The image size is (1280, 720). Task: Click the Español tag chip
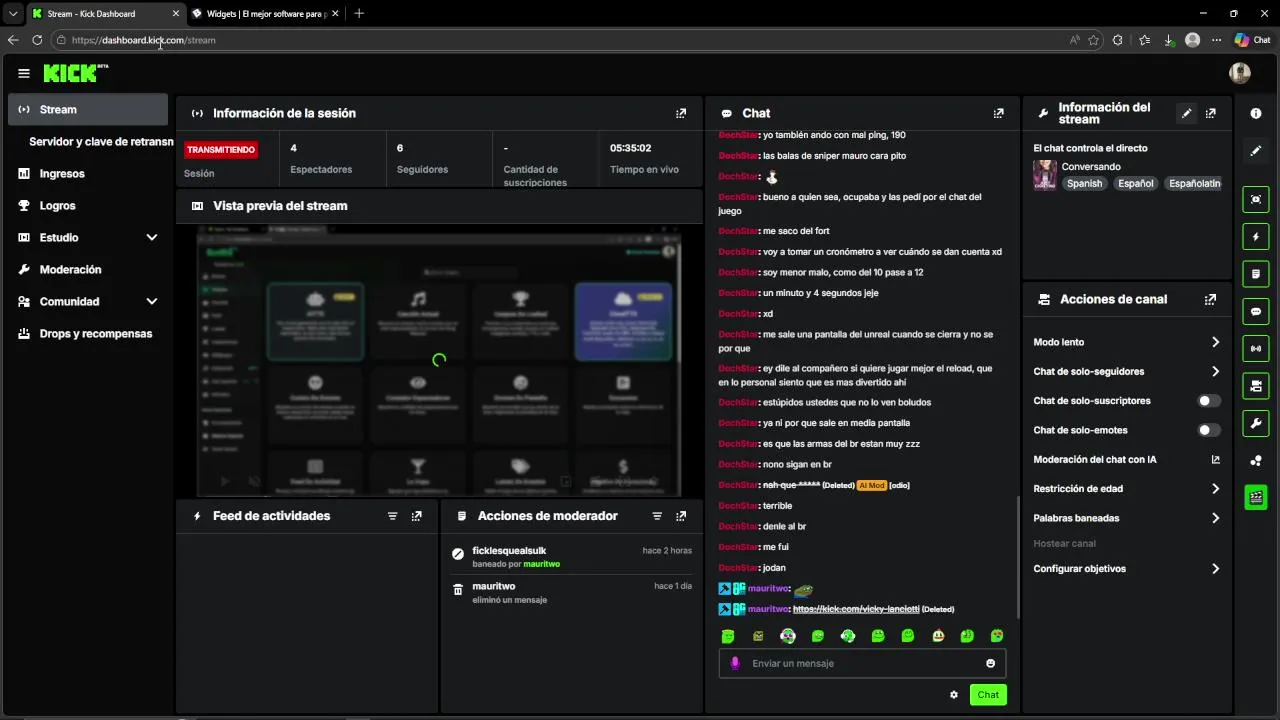pos(1136,184)
